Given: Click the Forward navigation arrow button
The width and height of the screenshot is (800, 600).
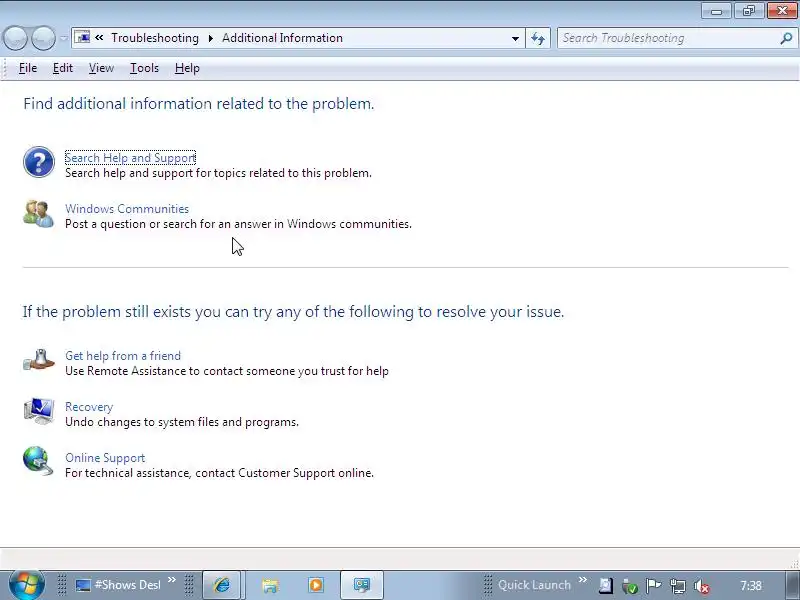Looking at the screenshot, I should coord(43,38).
